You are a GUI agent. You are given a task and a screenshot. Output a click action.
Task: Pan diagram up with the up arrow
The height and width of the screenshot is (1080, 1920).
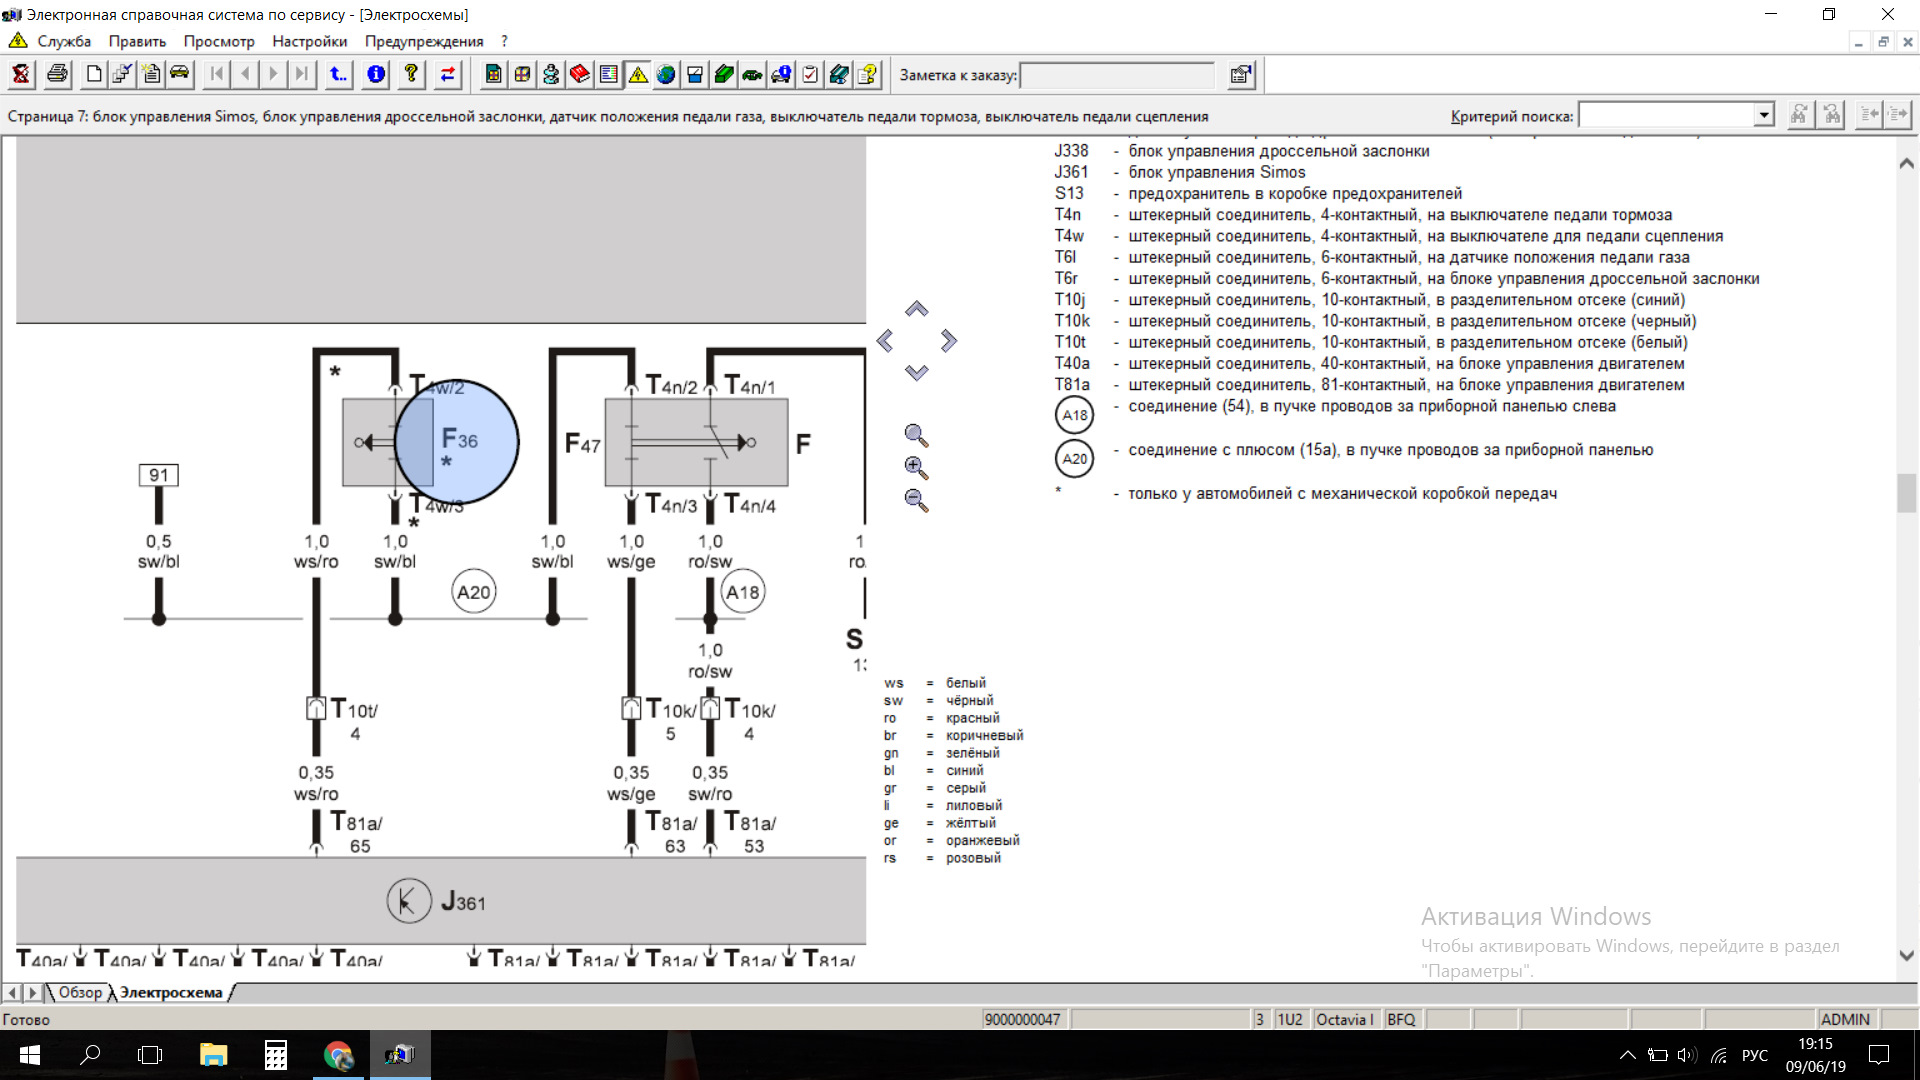tap(917, 309)
